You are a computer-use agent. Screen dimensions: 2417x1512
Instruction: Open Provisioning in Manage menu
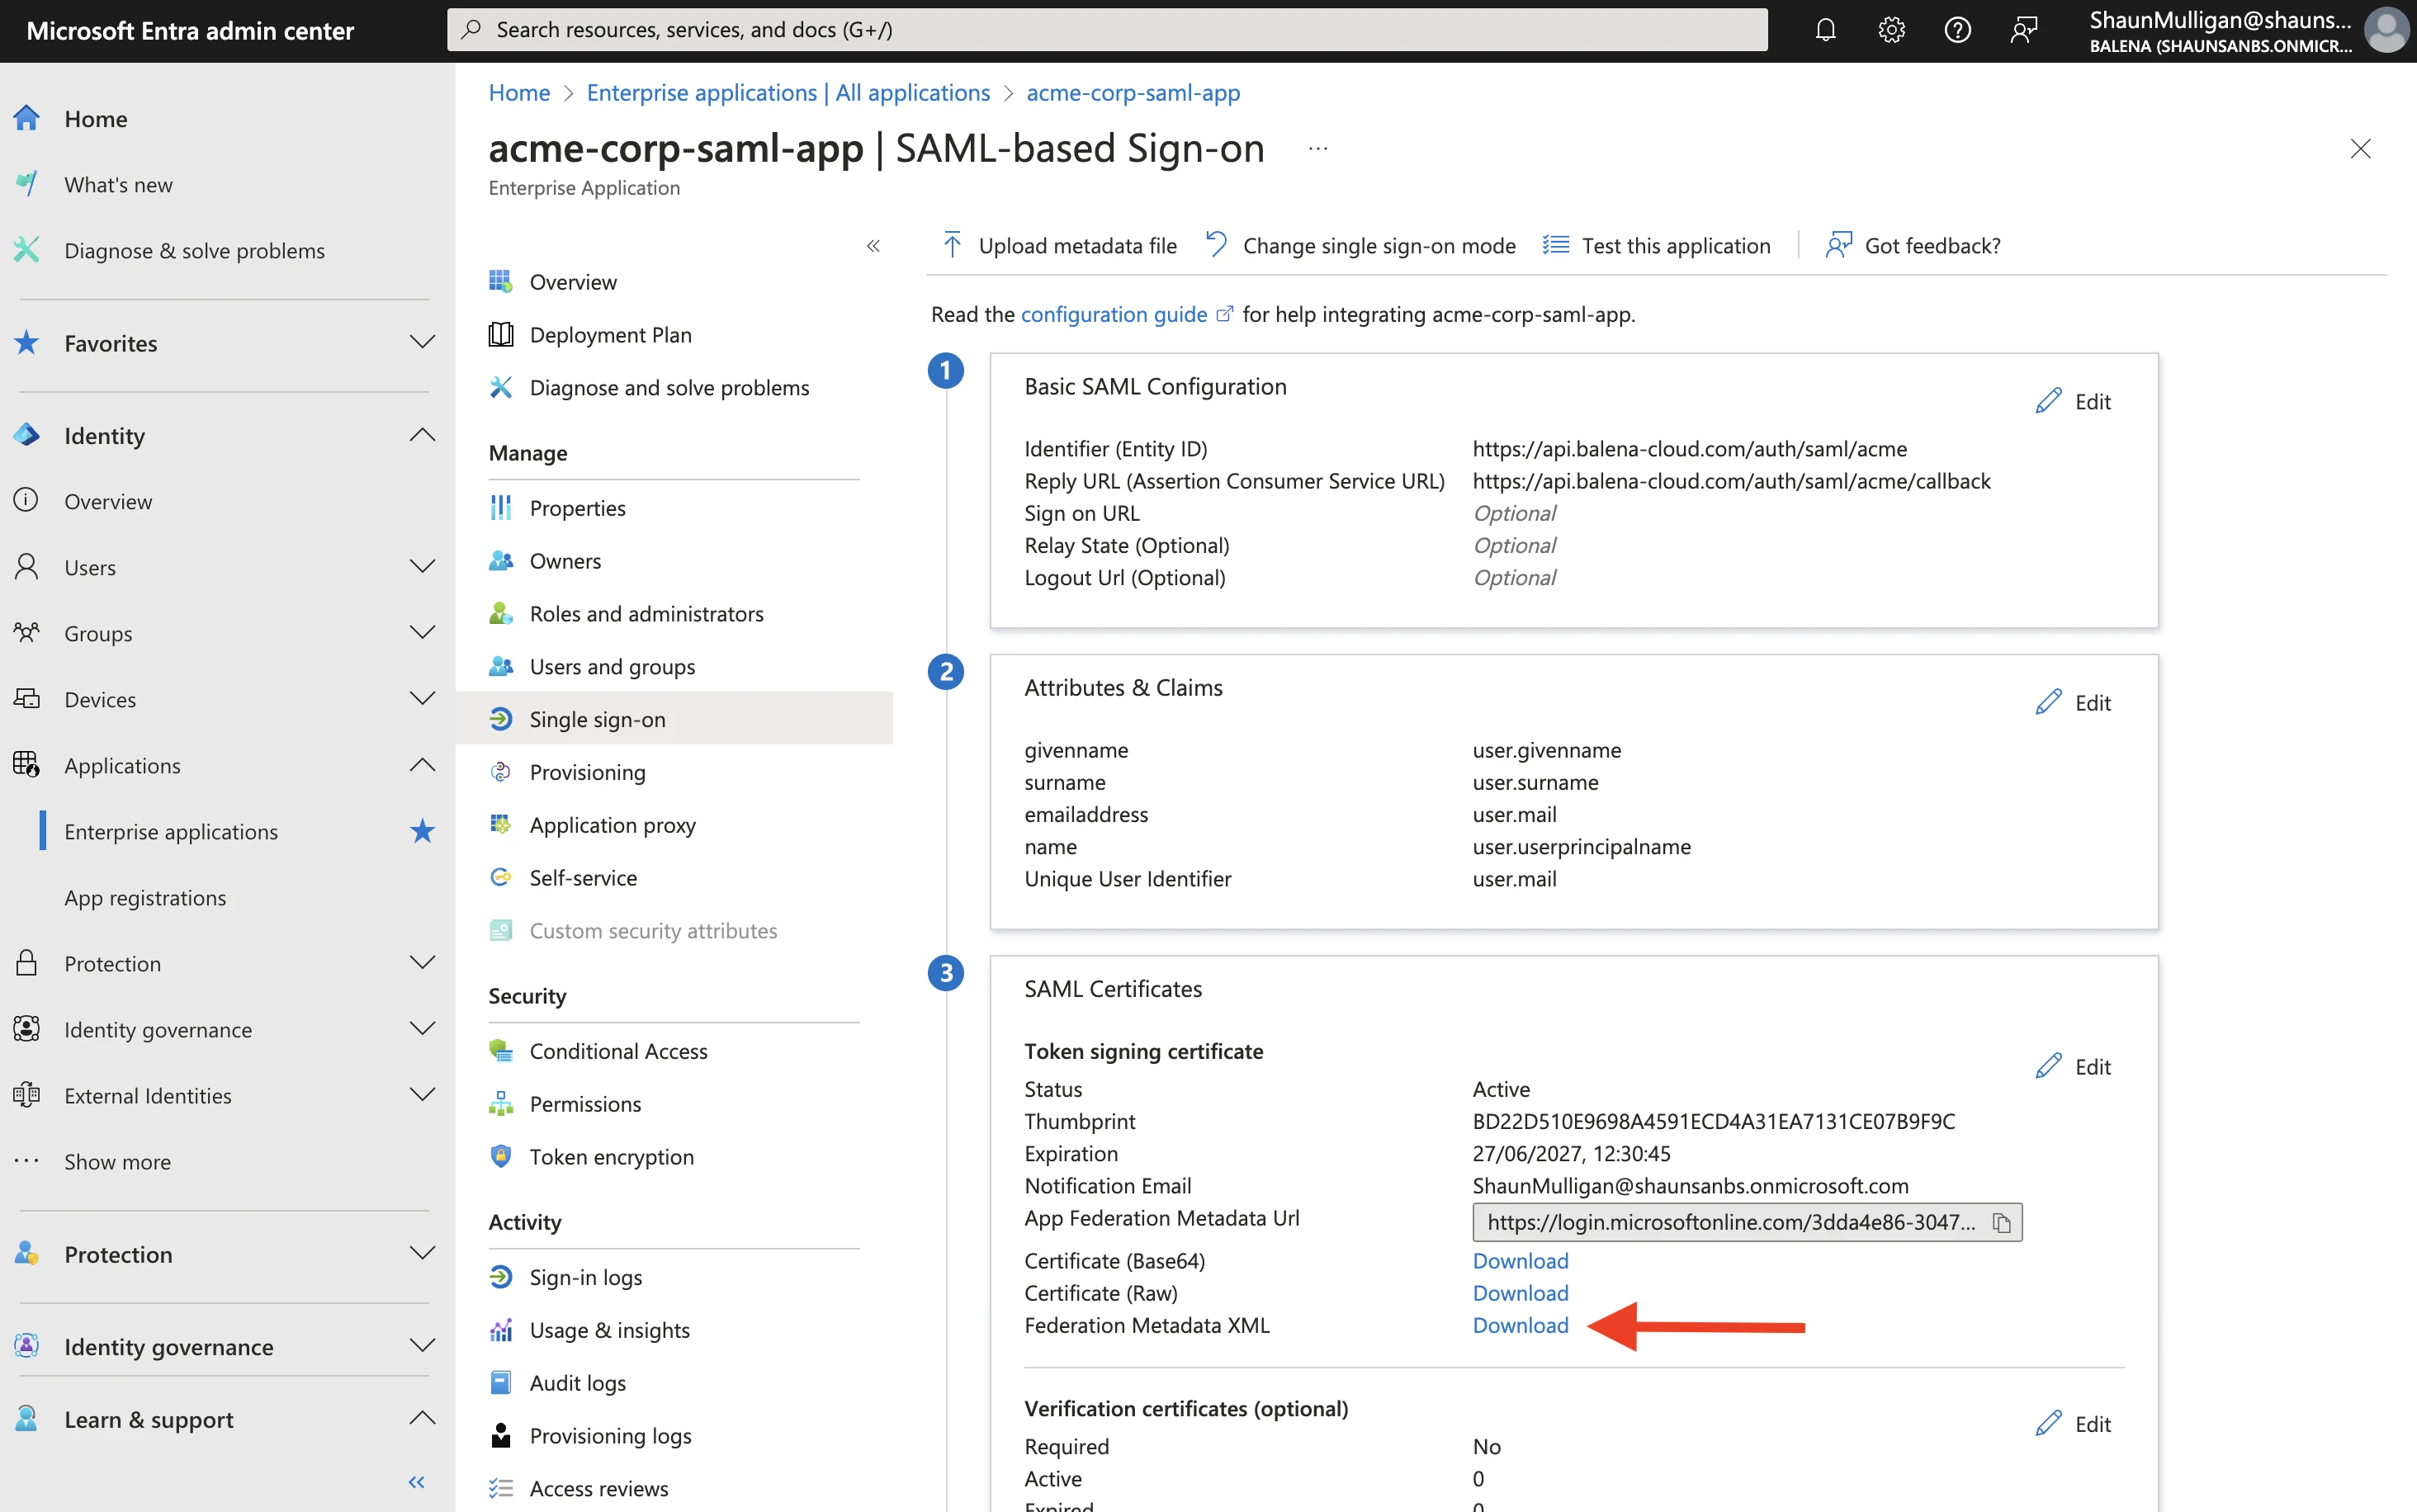tap(587, 772)
